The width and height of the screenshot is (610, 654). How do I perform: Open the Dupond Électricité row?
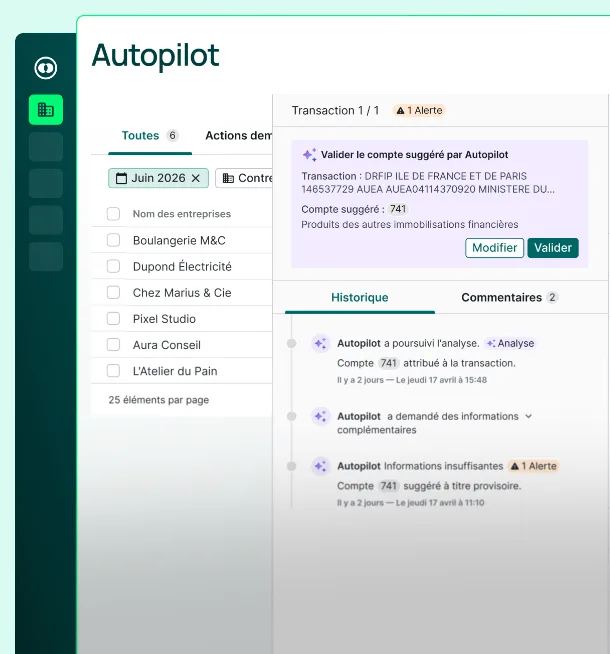click(x=182, y=266)
